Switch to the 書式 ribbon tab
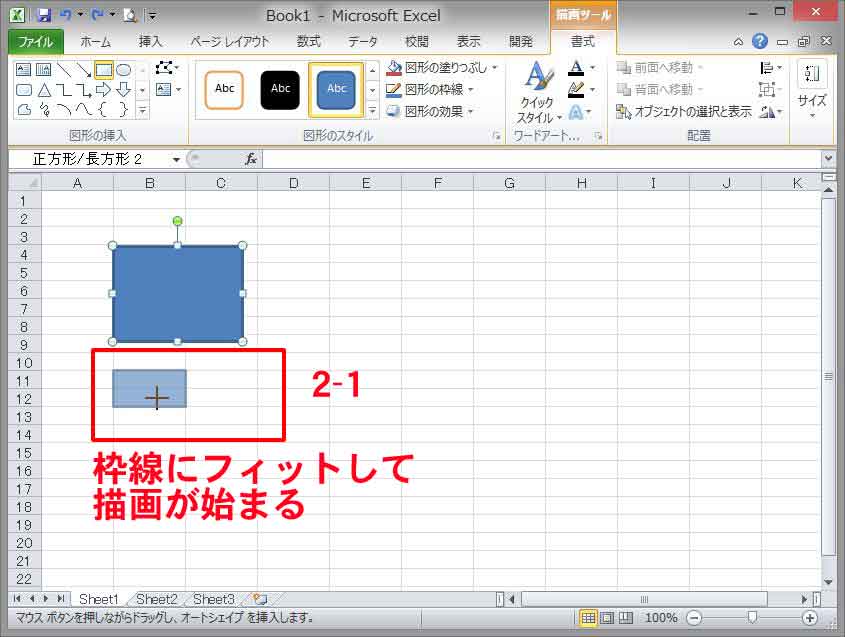845x637 pixels. (x=581, y=42)
